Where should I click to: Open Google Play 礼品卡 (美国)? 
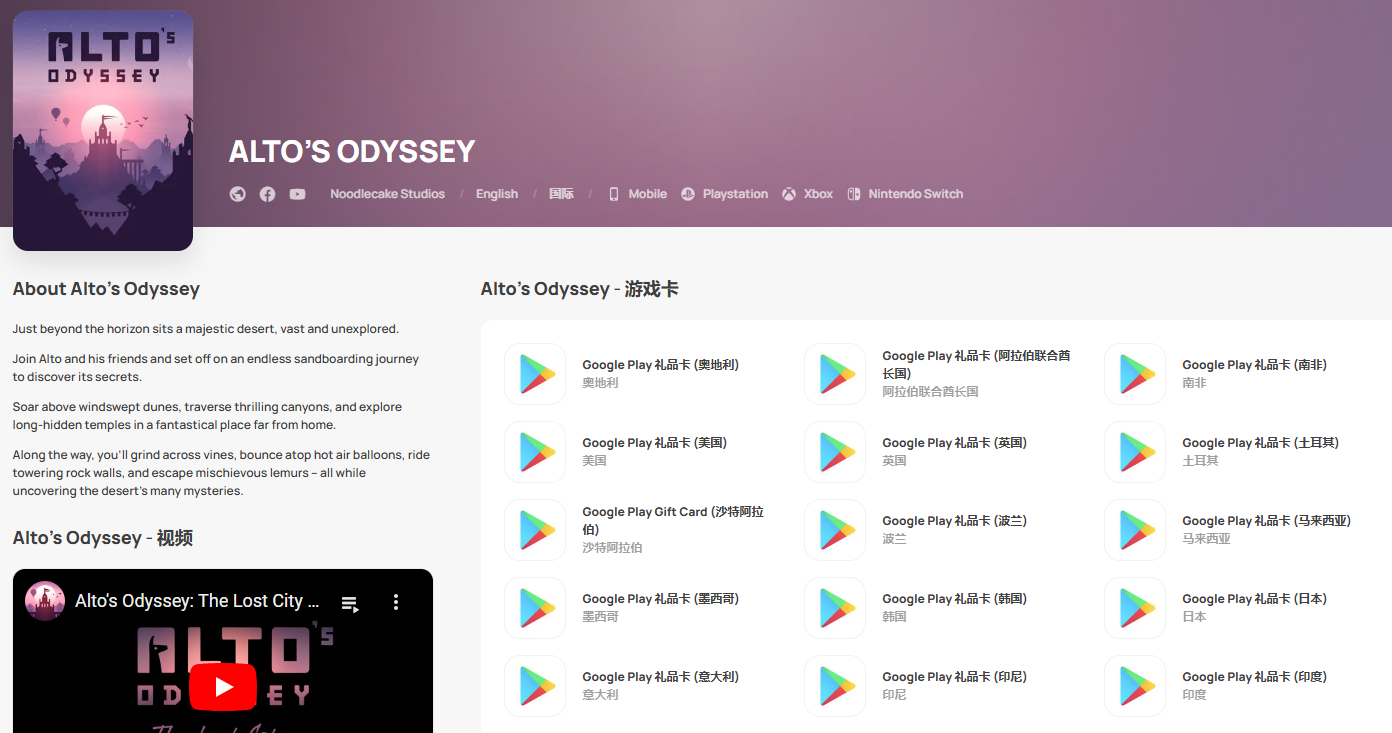point(654,443)
